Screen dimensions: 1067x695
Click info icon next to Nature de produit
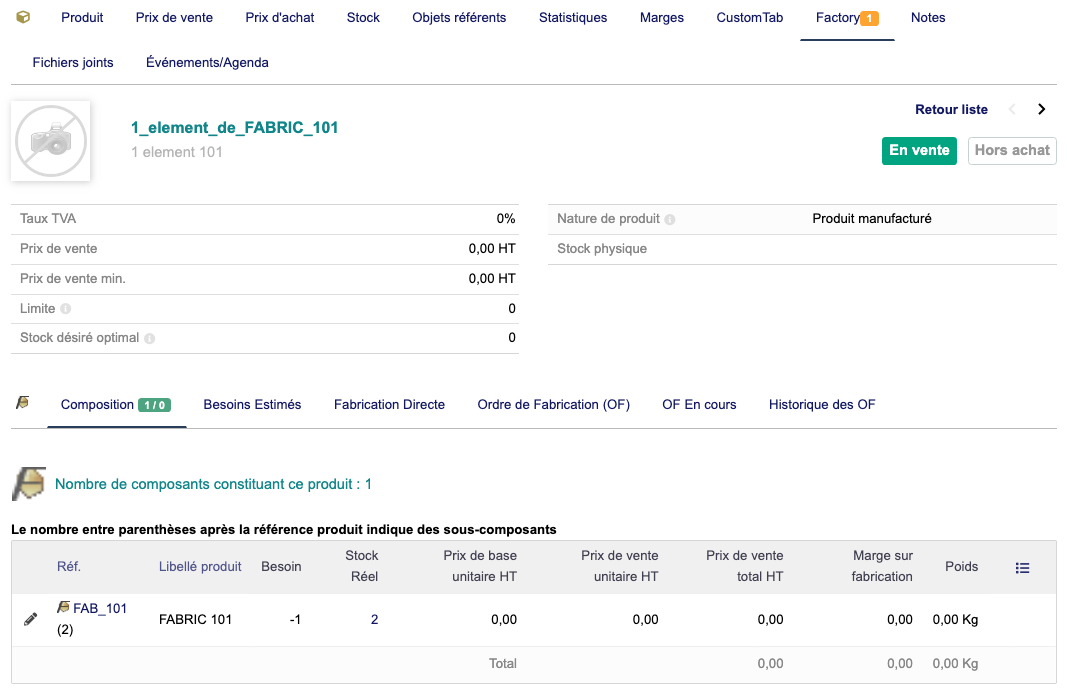670,219
